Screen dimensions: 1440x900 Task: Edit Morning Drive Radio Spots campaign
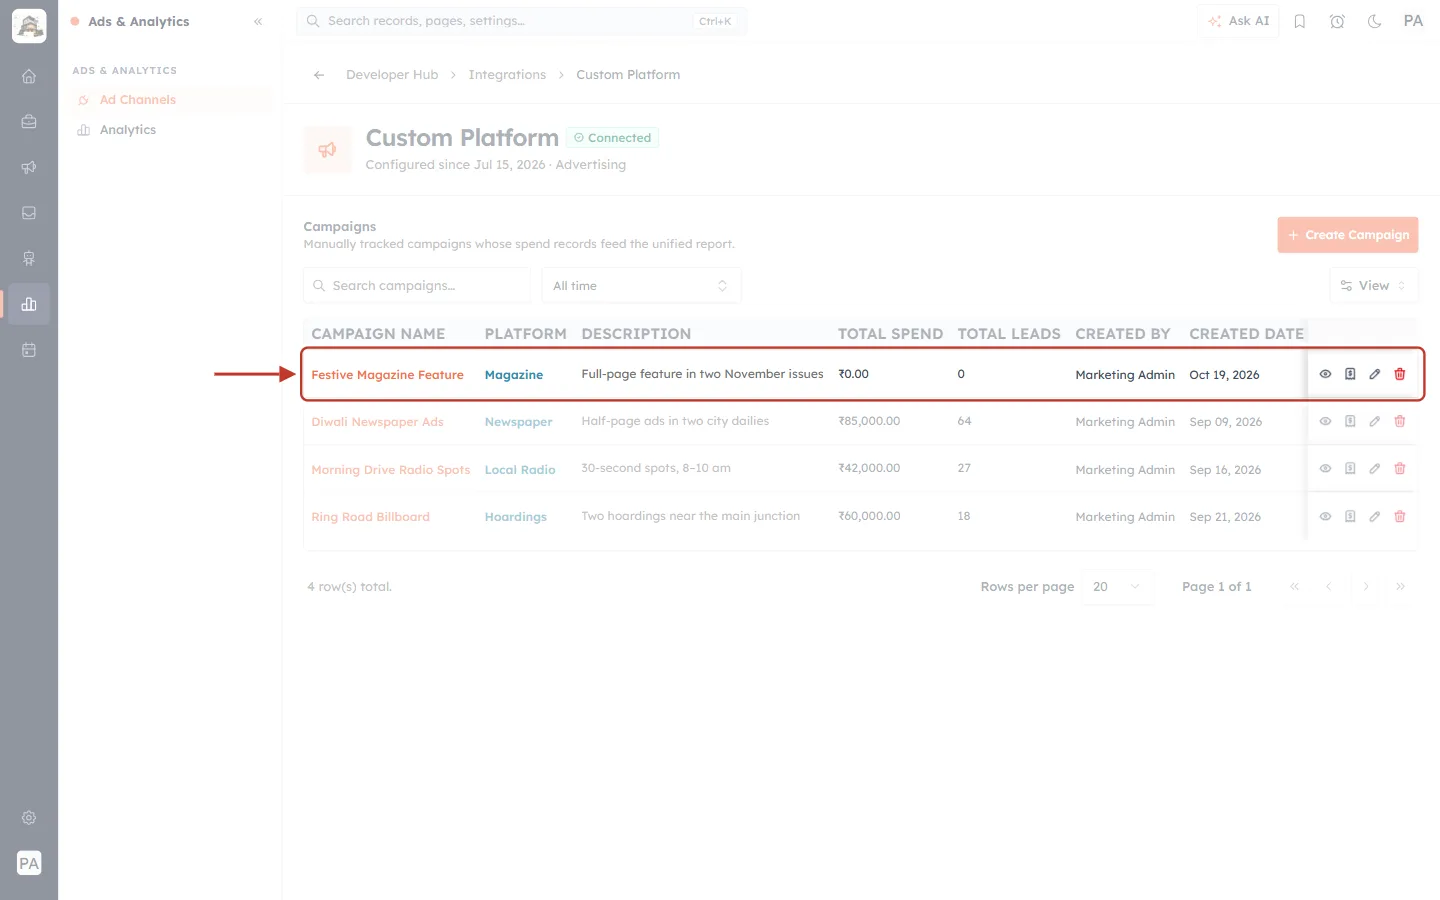(x=1375, y=468)
